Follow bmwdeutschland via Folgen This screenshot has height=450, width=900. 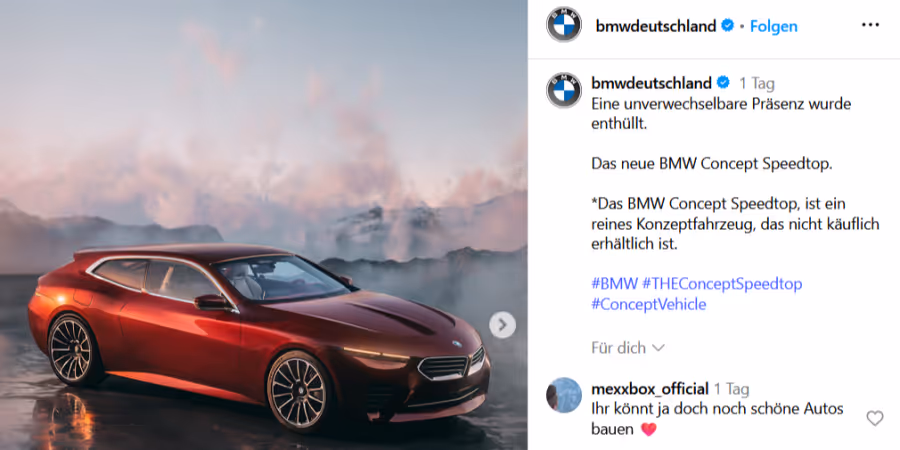tap(774, 26)
